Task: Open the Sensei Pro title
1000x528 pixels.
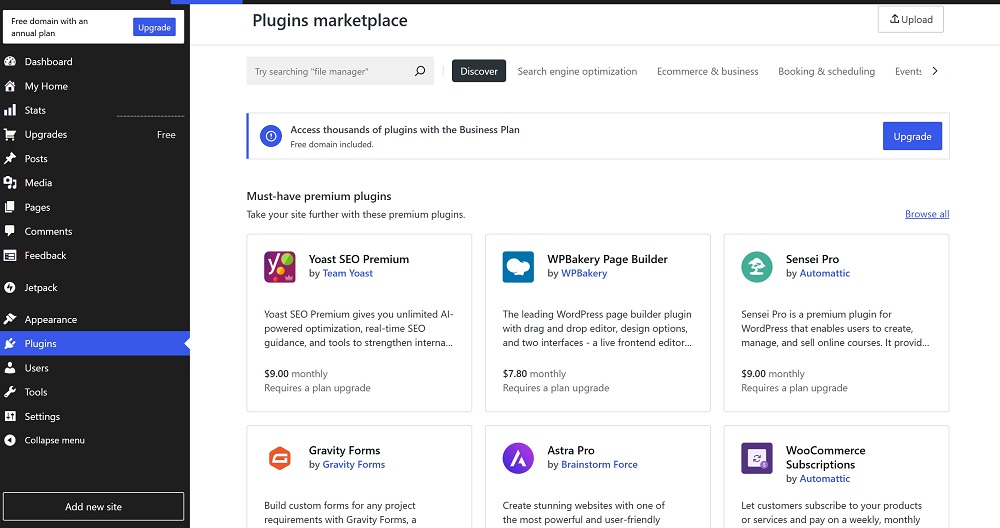Action: pyautogui.click(x=812, y=259)
